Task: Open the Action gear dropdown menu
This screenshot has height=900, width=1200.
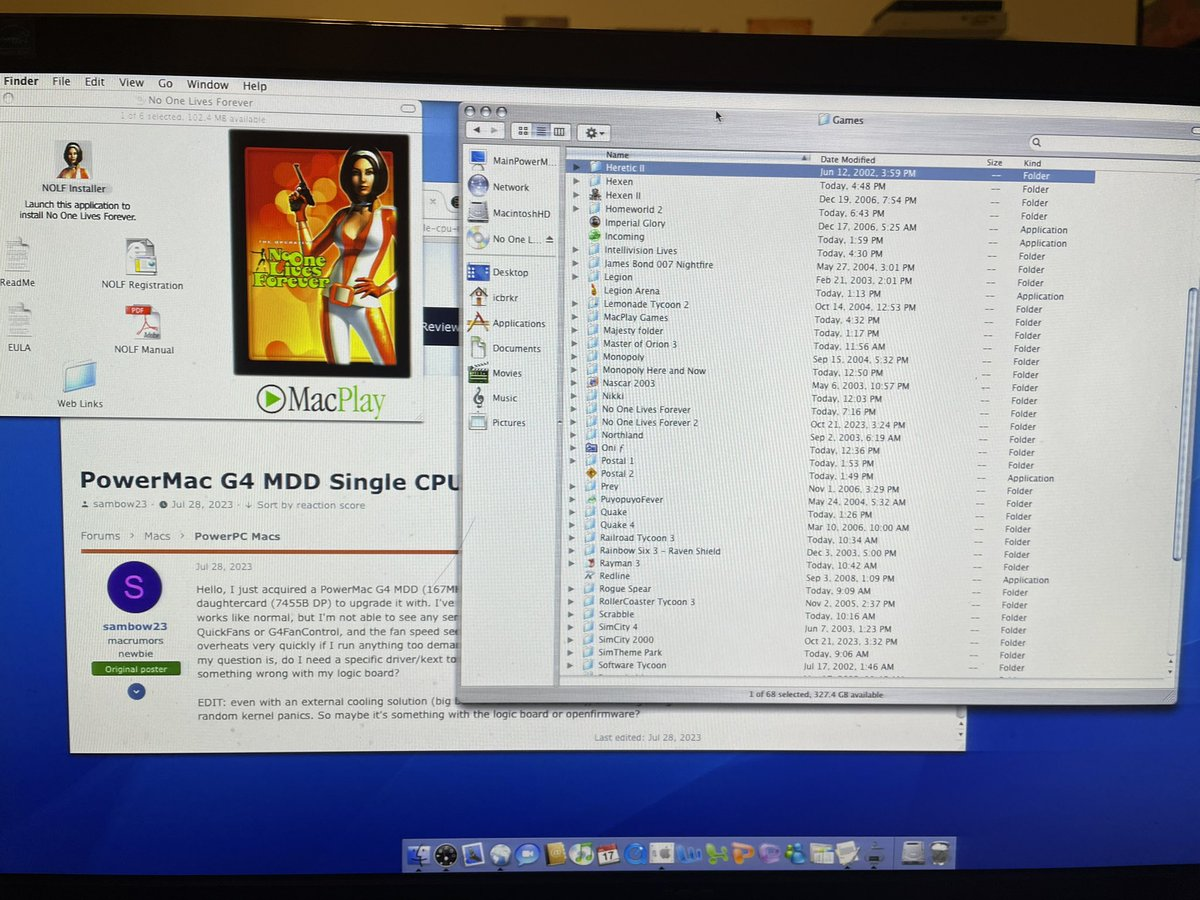Action: (x=593, y=132)
